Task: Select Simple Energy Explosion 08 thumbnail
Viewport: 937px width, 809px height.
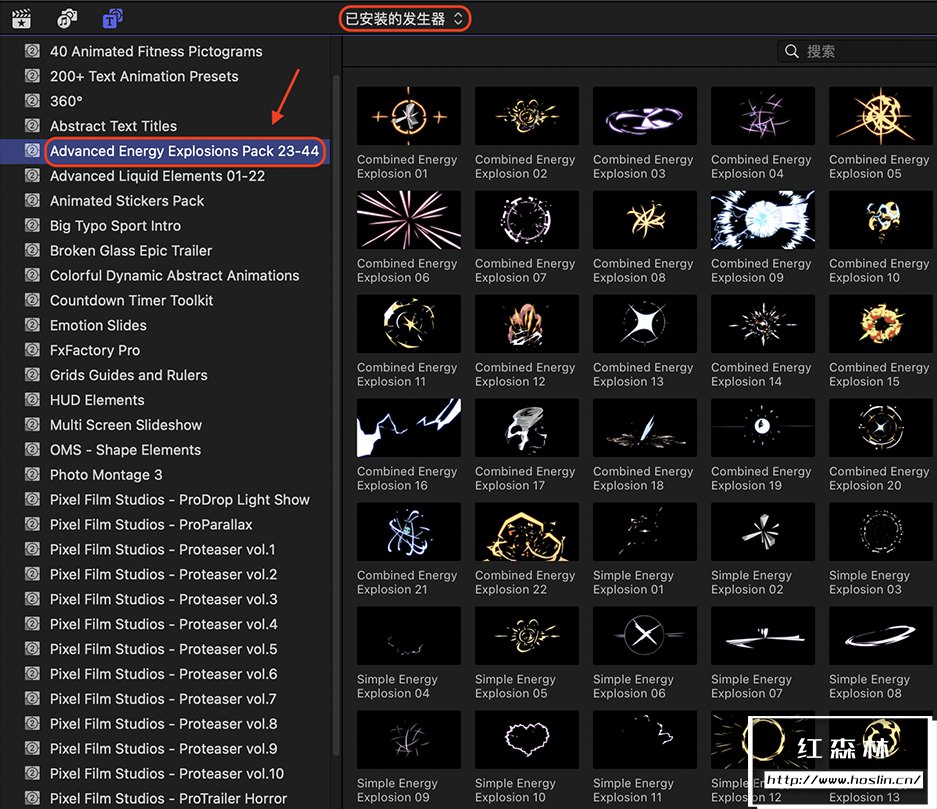Action: coord(881,636)
